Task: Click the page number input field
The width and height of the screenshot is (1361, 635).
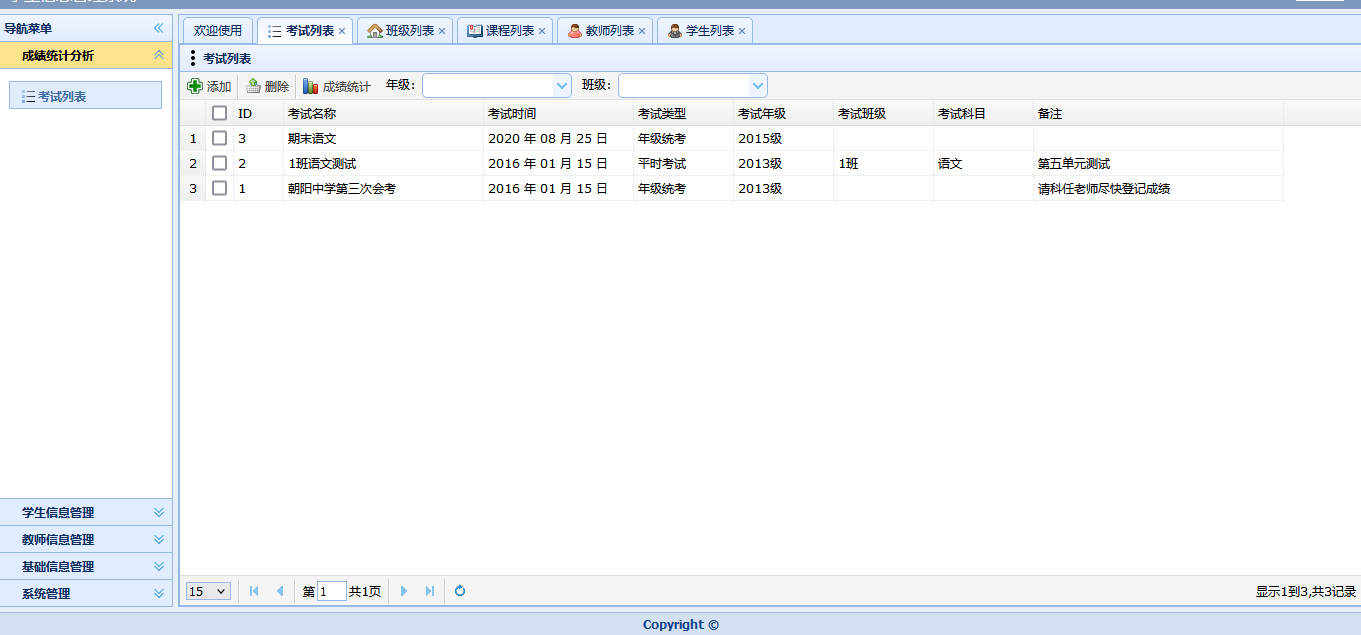Action: tap(332, 591)
